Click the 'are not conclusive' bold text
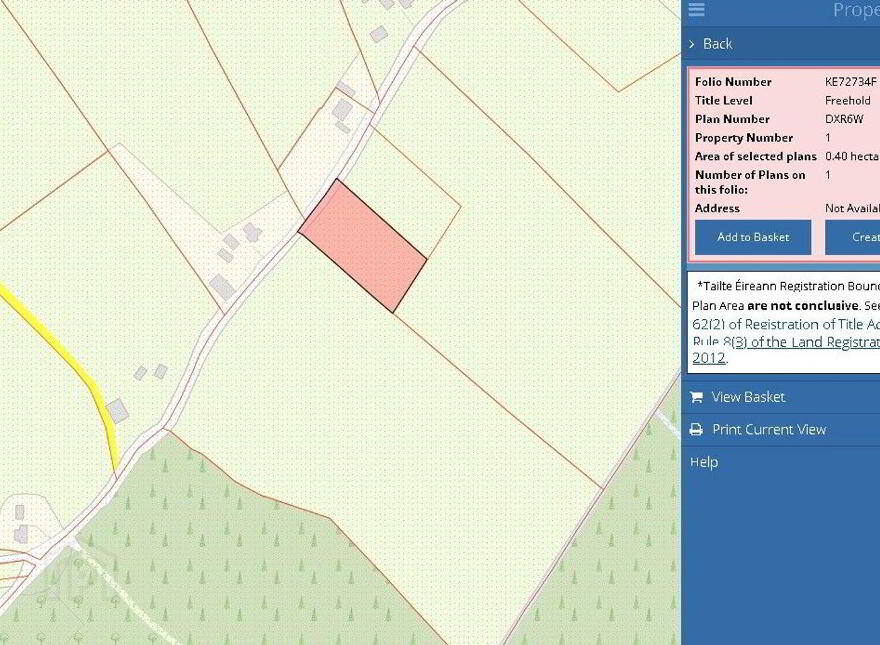The height and width of the screenshot is (645, 880). pyautogui.click(x=803, y=306)
